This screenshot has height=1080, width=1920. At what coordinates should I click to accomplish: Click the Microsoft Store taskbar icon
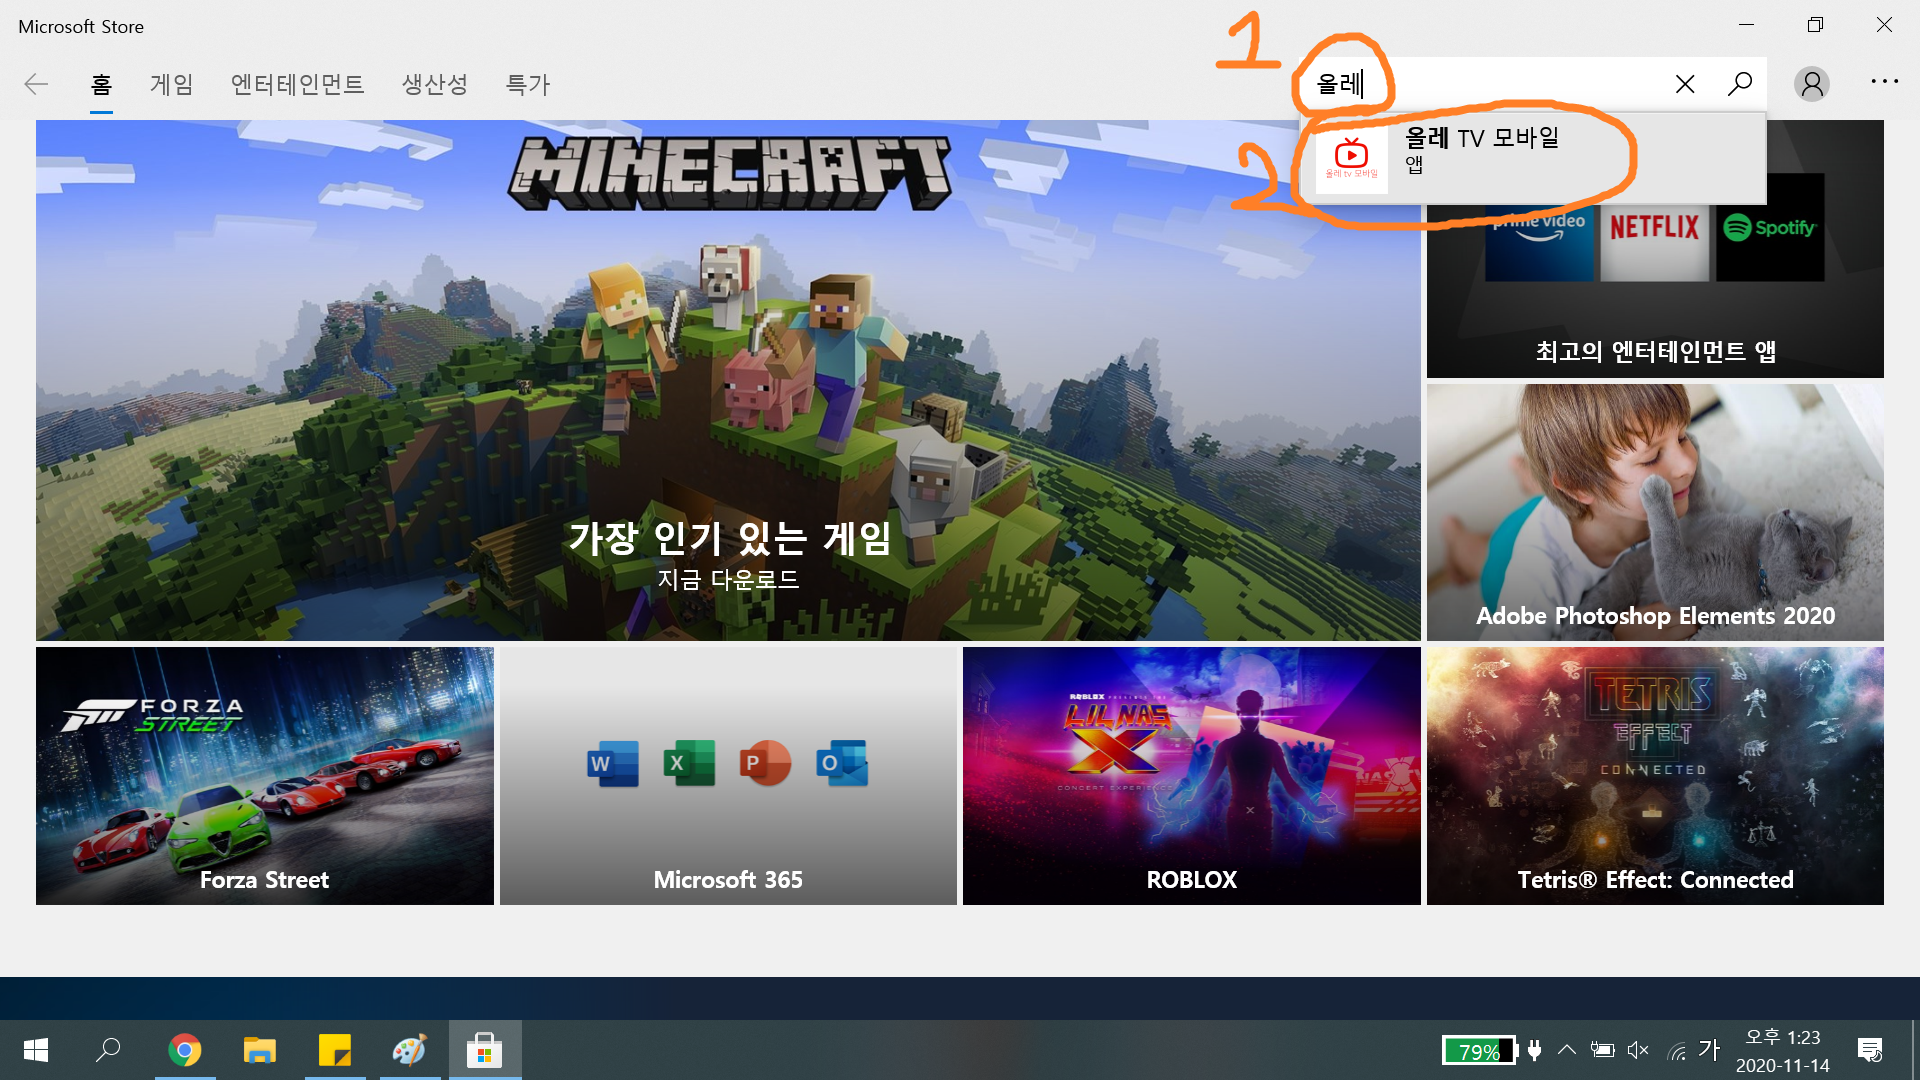pos(485,1050)
